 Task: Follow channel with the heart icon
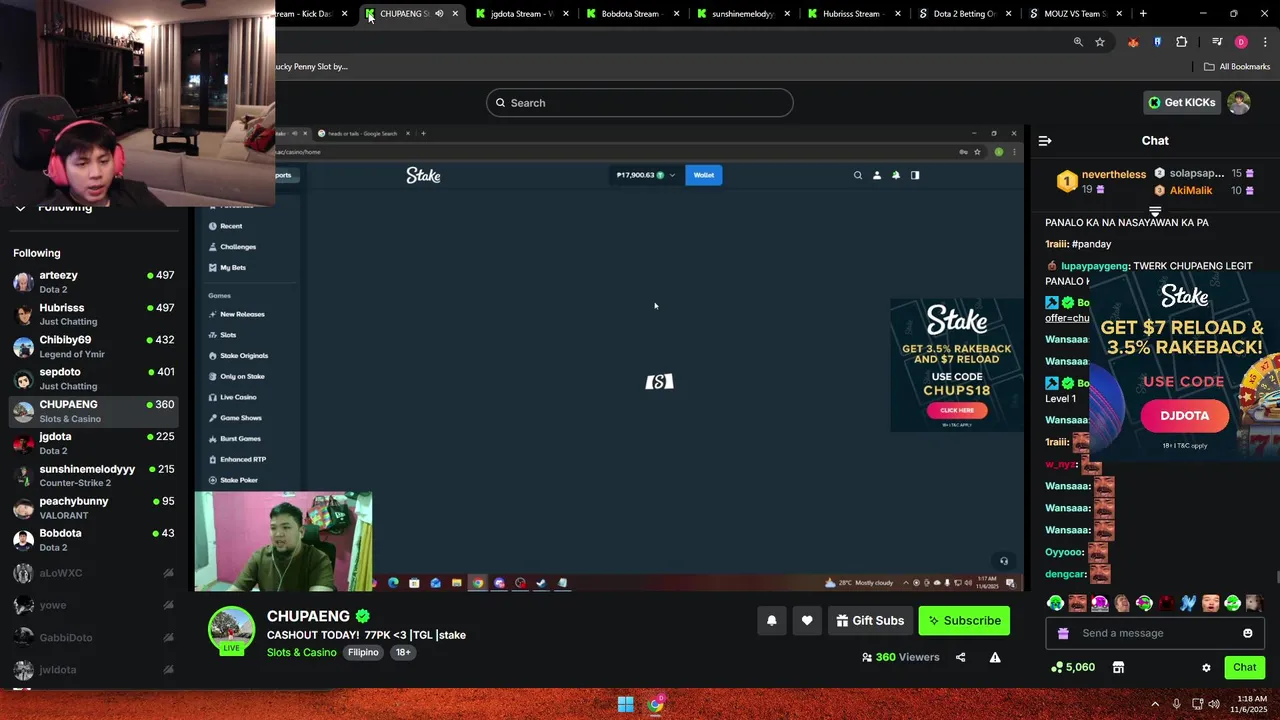[x=807, y=620]
